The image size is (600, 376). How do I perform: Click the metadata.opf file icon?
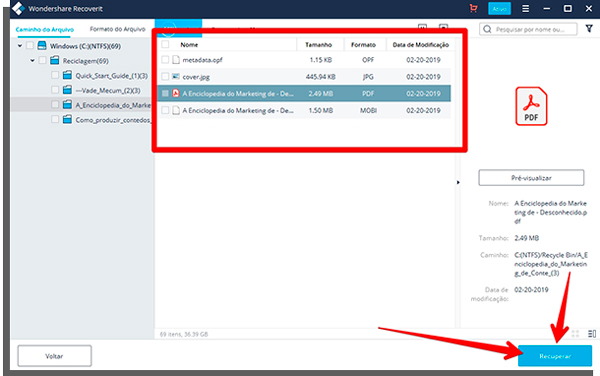click(x=176, y=60)
